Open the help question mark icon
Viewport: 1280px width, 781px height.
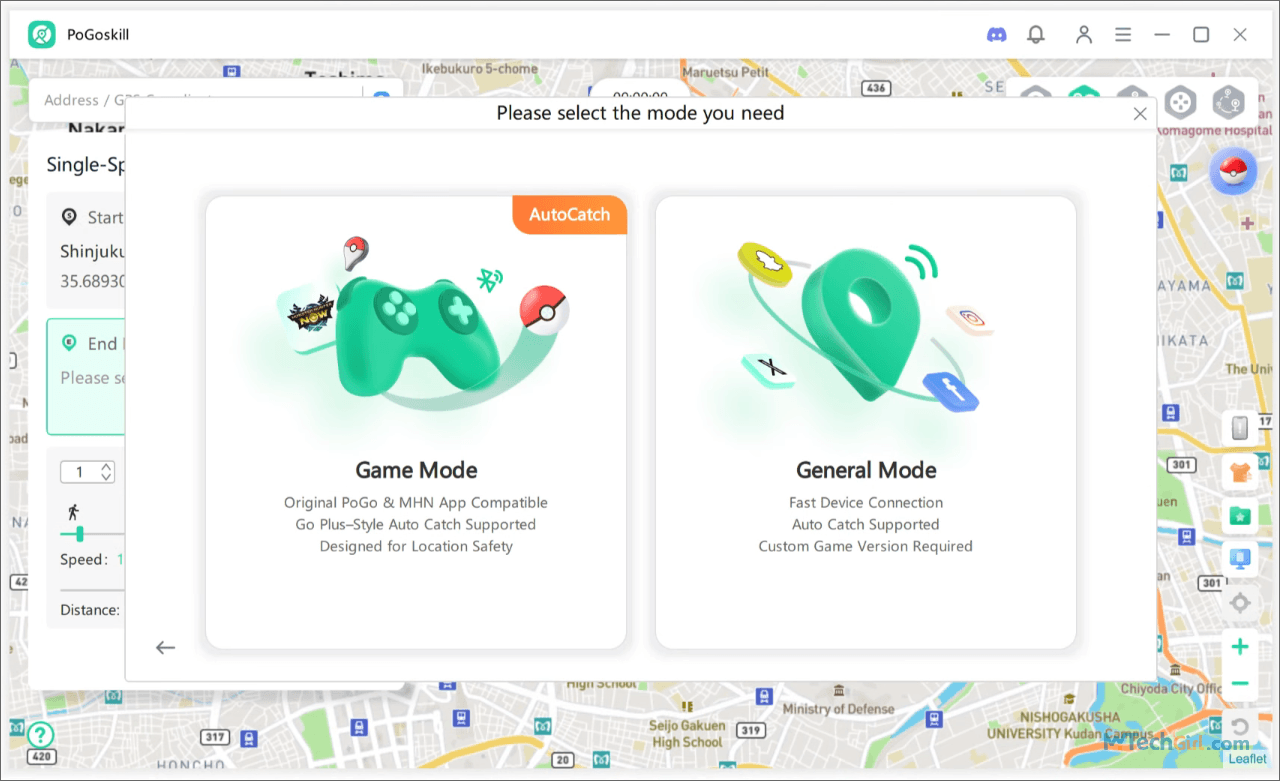point(41,735)
